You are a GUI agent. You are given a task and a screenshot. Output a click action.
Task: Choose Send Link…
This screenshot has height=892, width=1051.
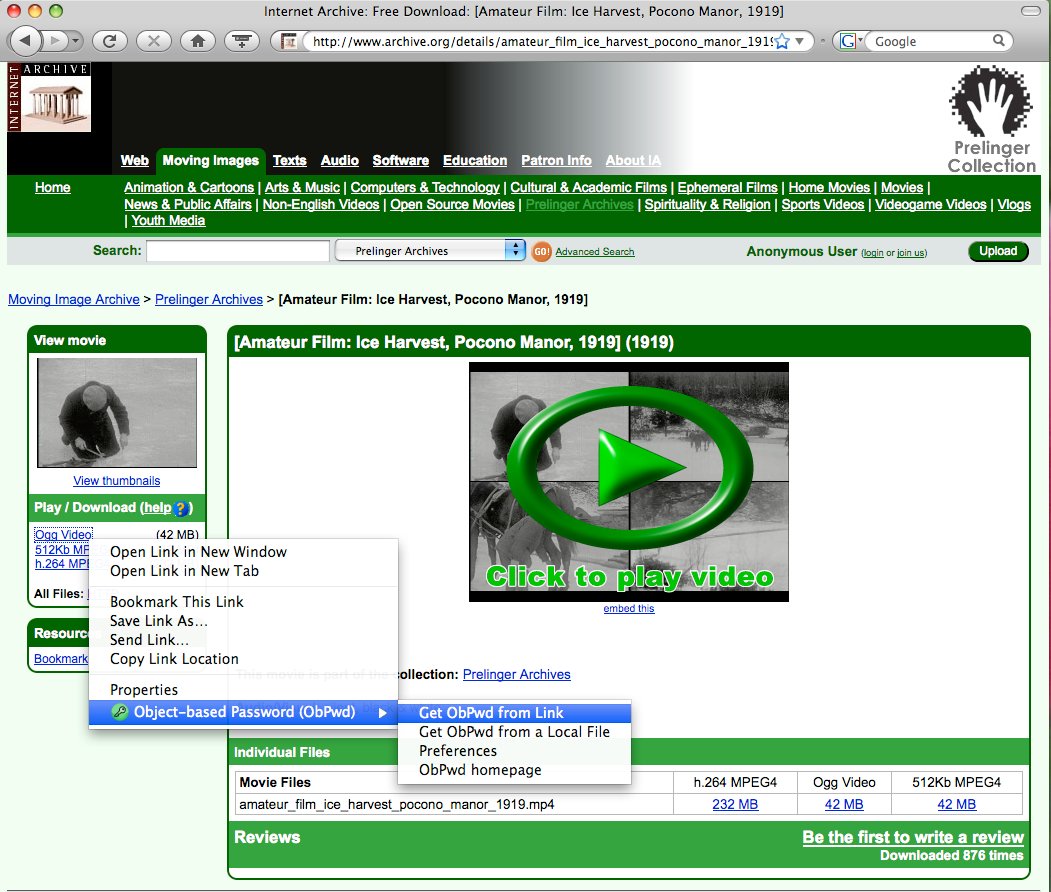243,640
